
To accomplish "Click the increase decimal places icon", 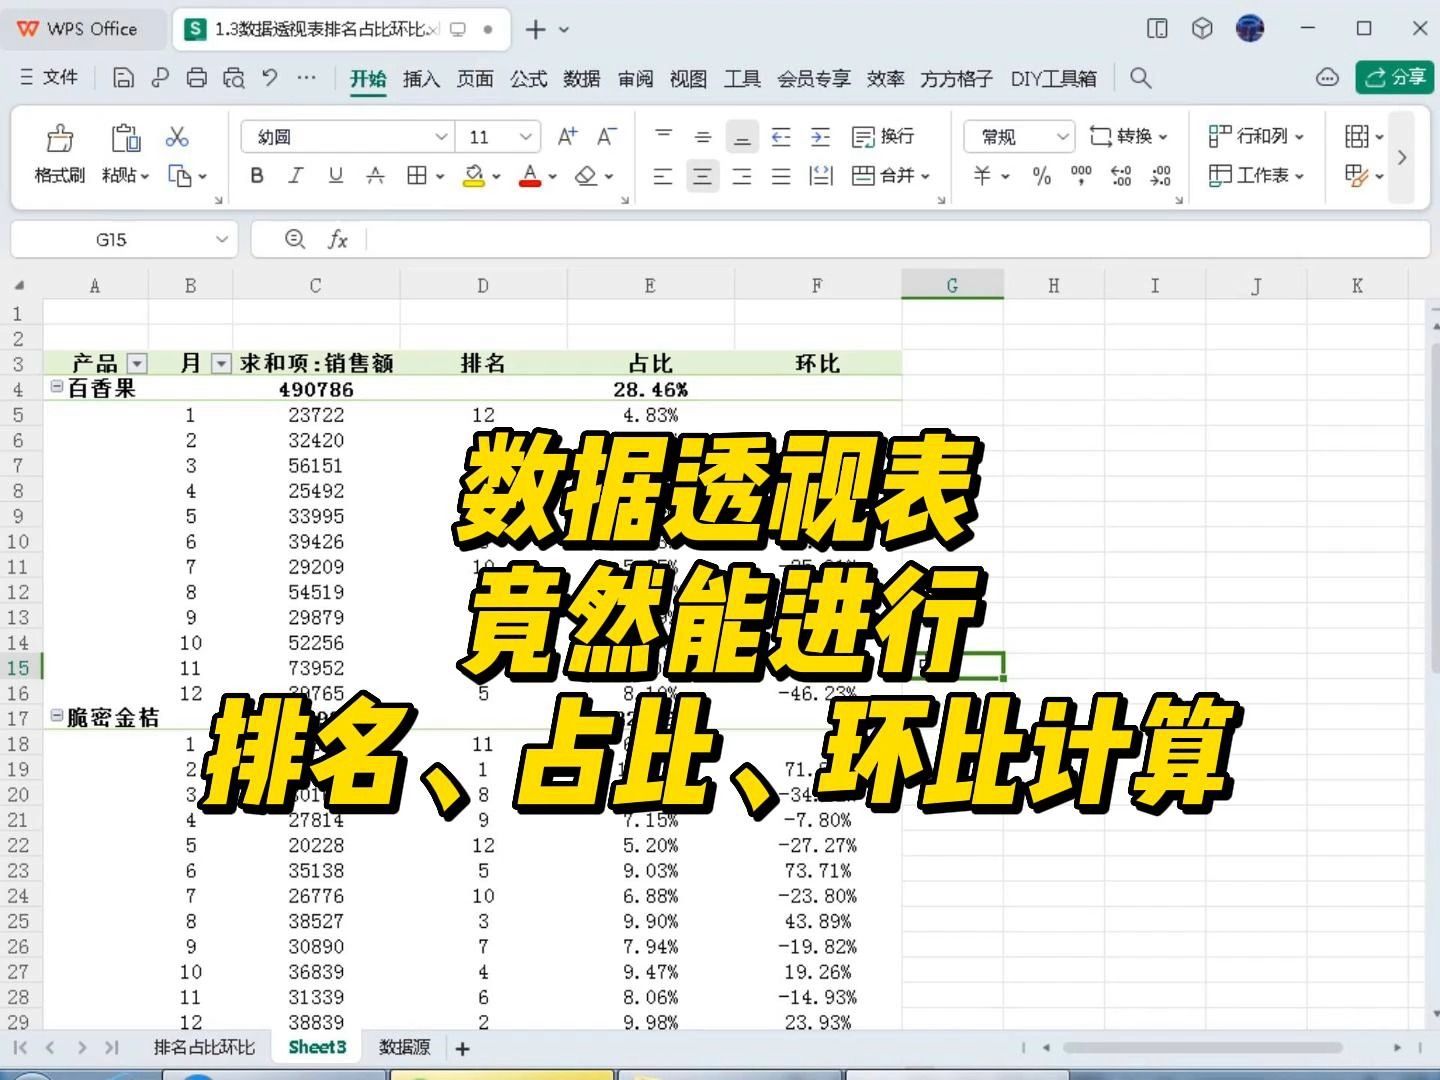I will (x=1119, y=177).
